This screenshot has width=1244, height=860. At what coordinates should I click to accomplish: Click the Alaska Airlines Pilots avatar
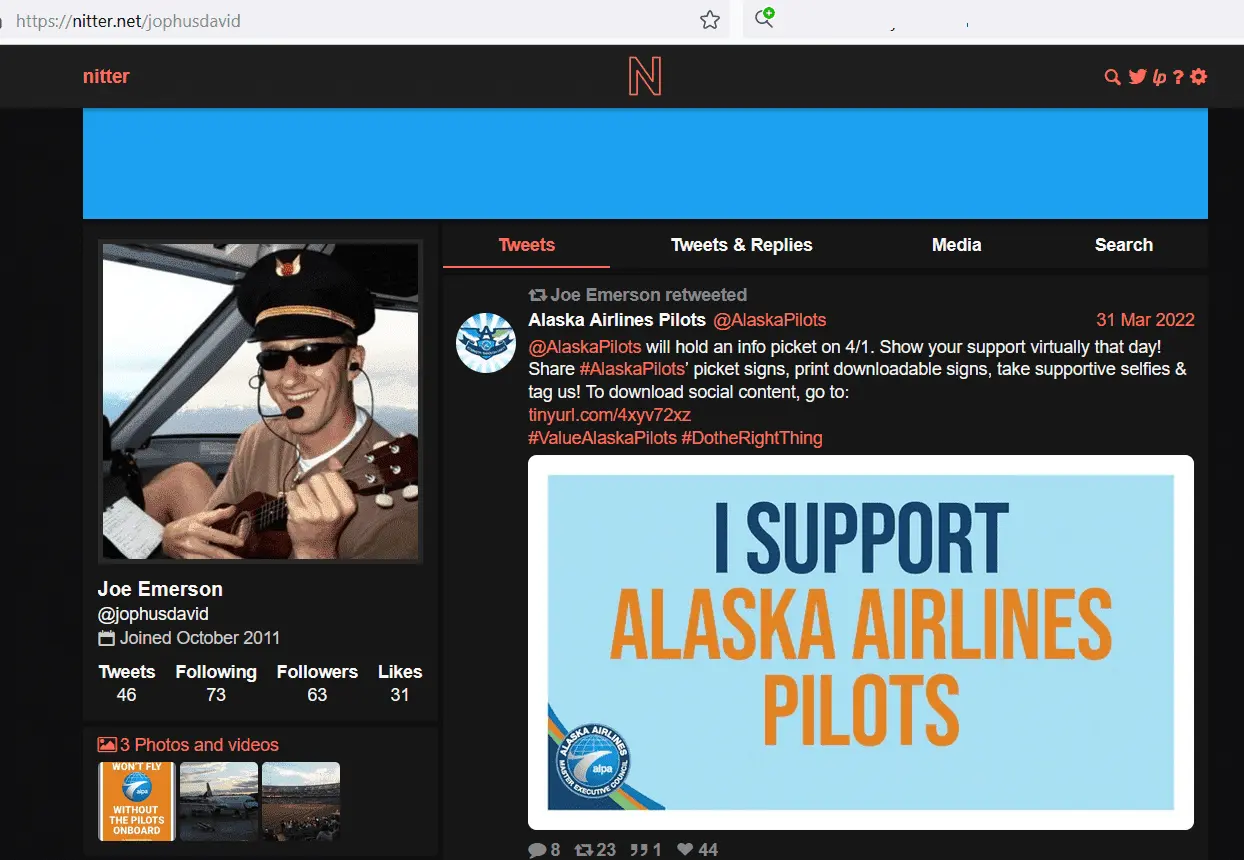(x=486, y=342)
